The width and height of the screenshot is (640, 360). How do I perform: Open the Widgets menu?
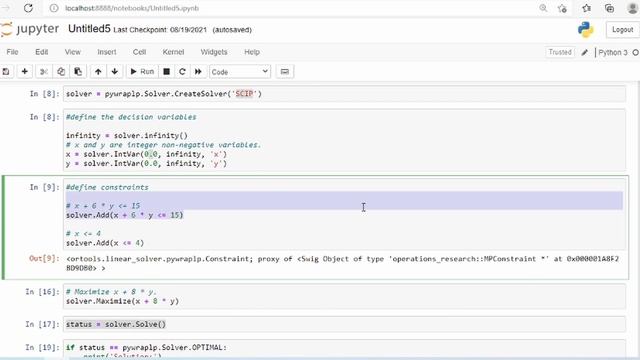(x=213, y=52)
